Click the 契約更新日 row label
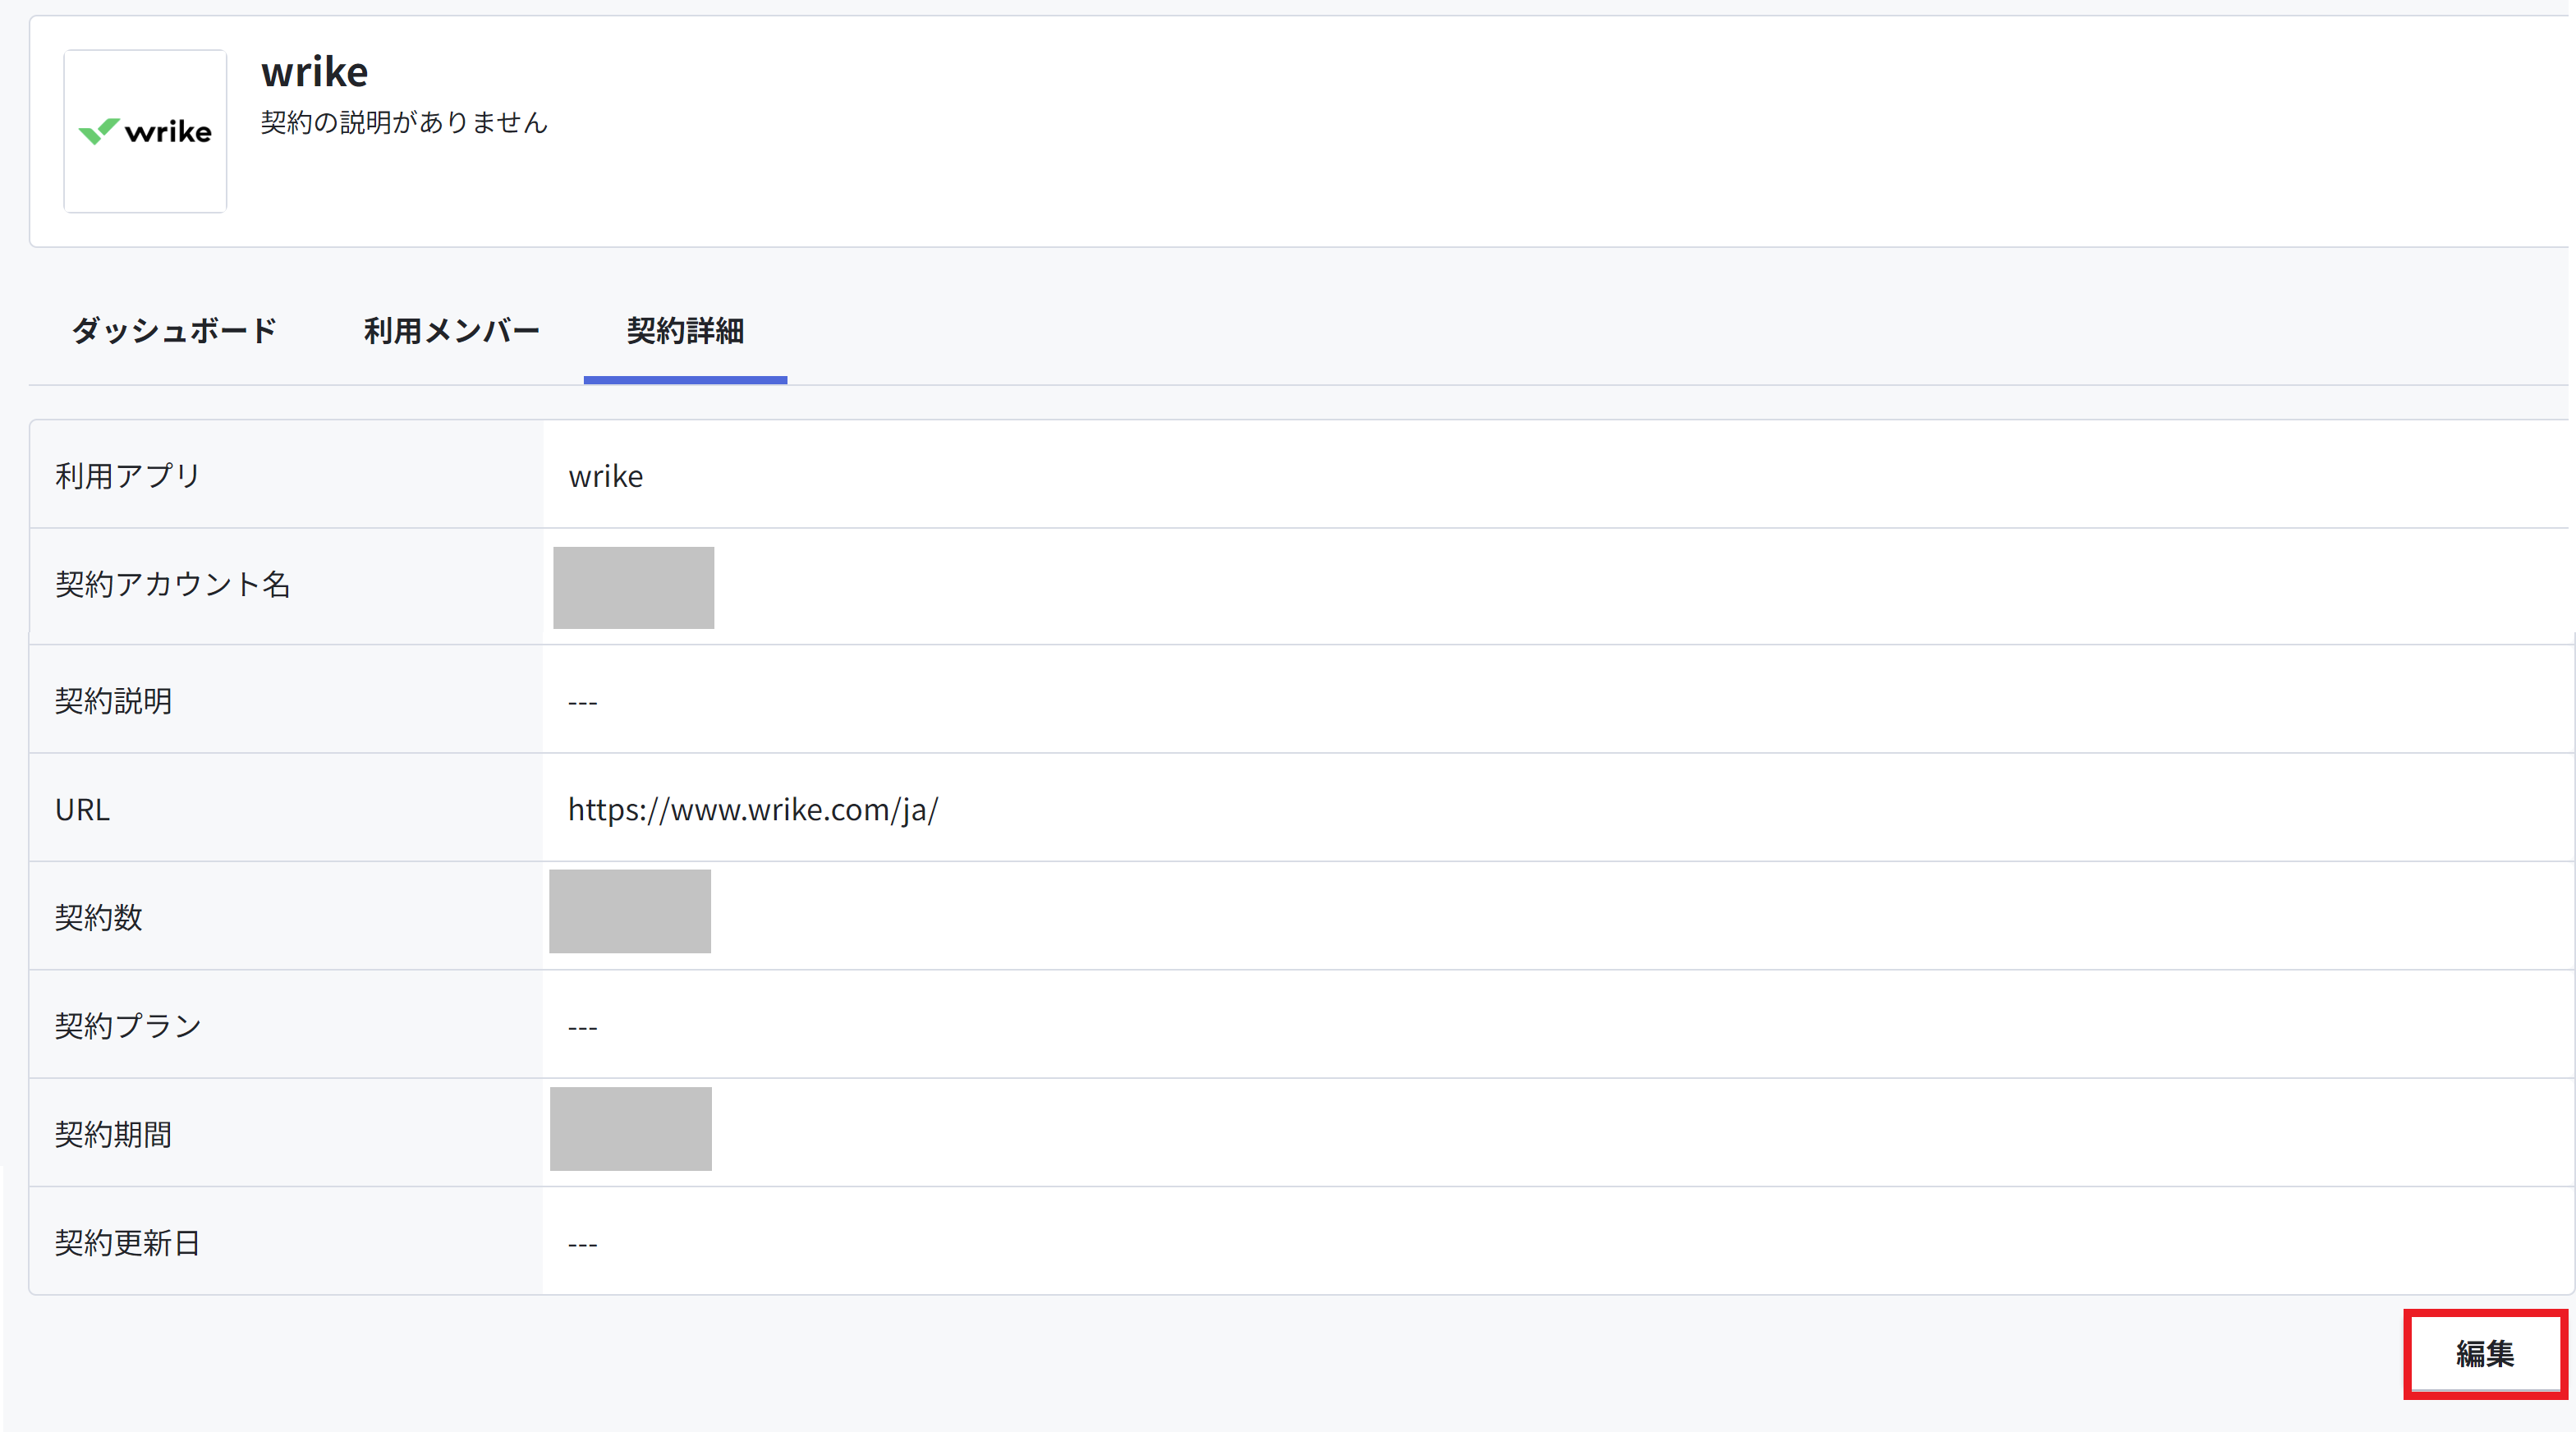 (128, 1243)
